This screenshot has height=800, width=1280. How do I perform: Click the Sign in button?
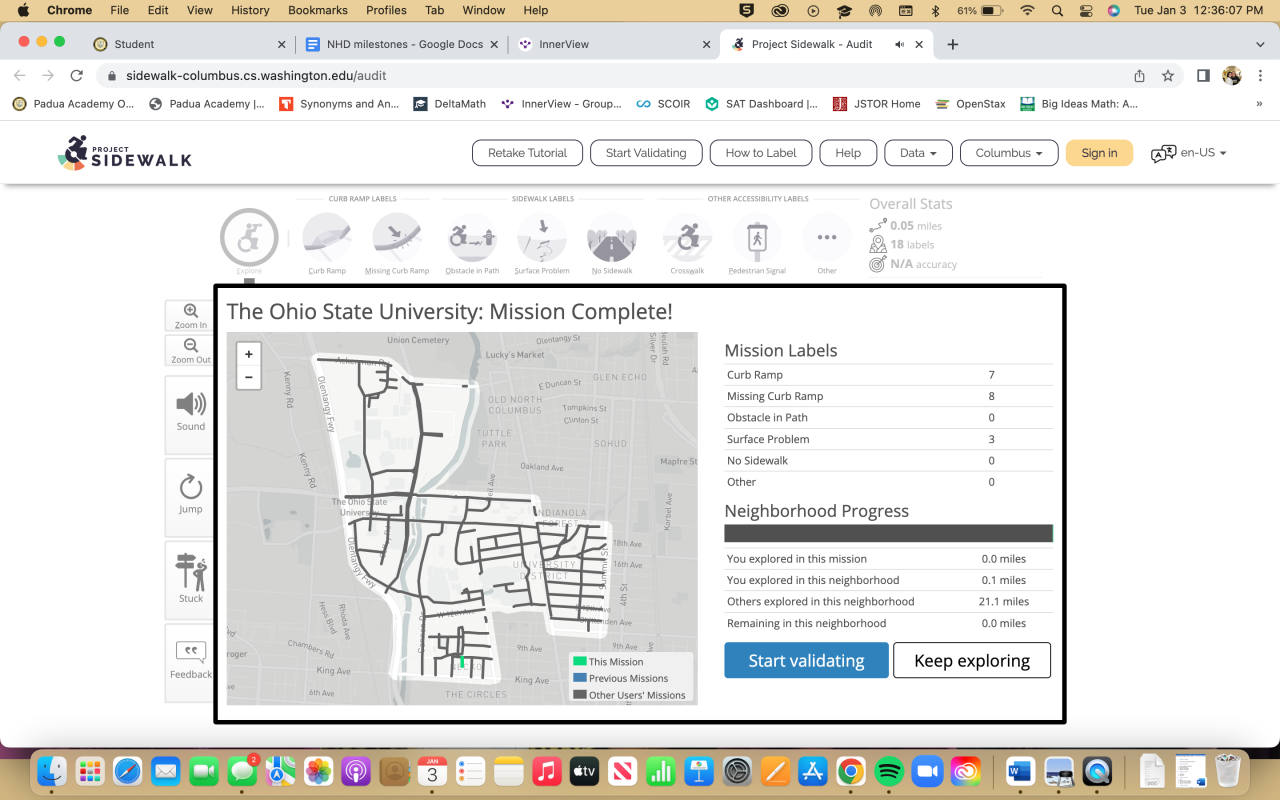(1099, 153)
